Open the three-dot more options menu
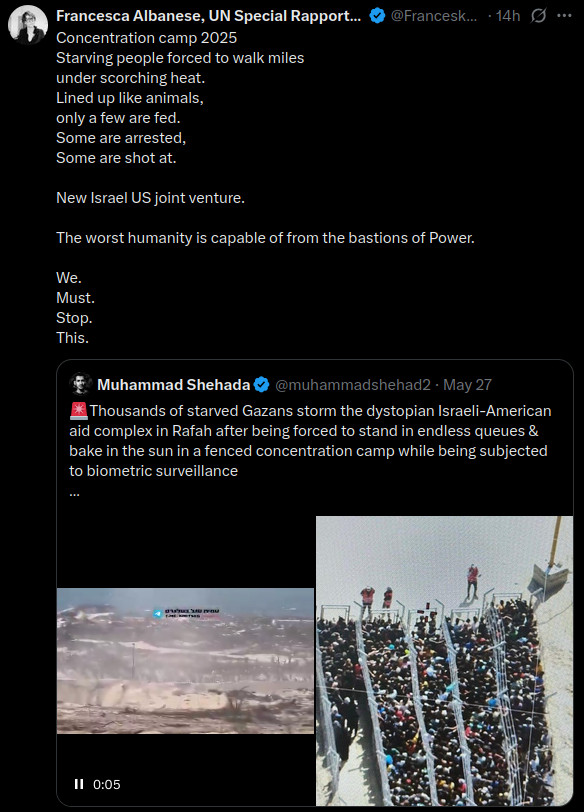This screenshot has width=584, height=812. [x=564, y=16]
